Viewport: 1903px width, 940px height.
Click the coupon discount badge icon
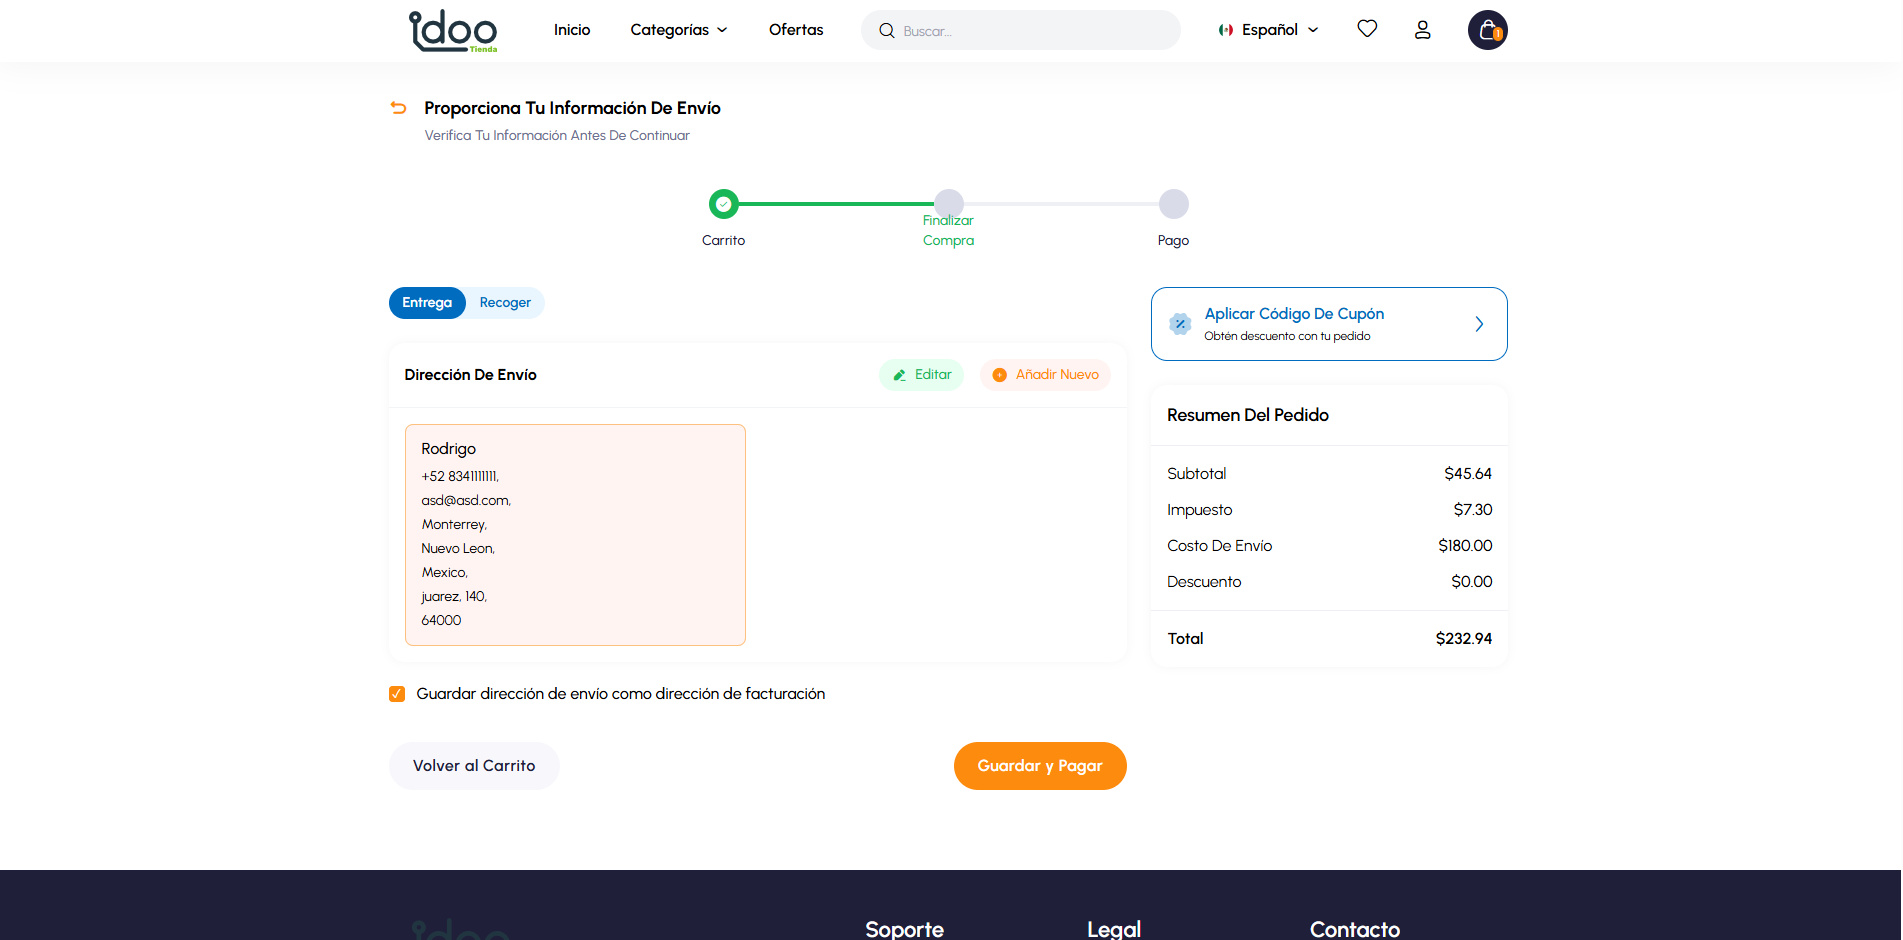pos(1180,324)
